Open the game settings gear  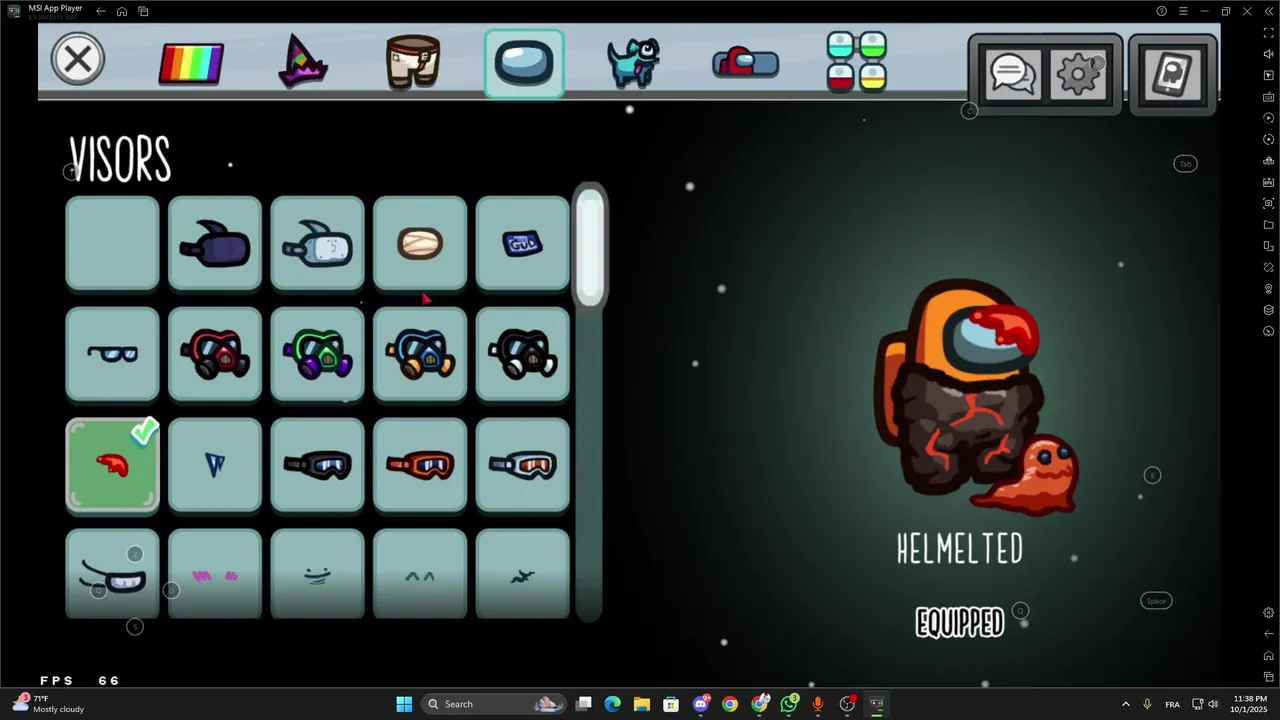[1079, 74]
